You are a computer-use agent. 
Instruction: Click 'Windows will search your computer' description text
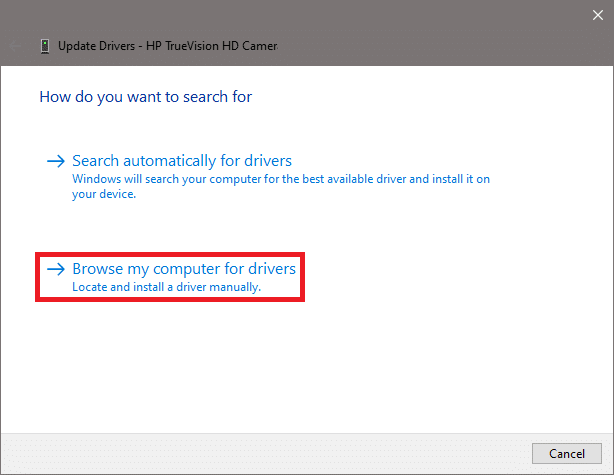[281, 186]
